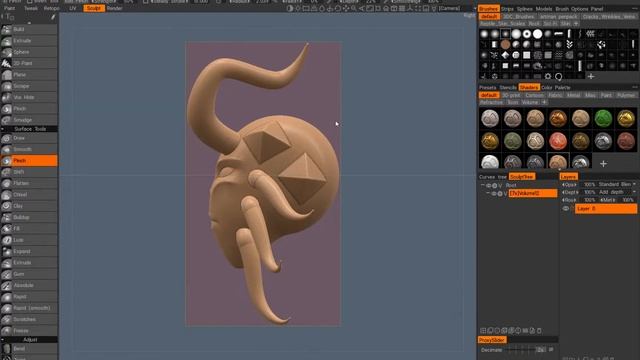Viewport: 640px width, 360px height.
Task: Switch to the Render room tab
Action: [x=115, y=8]
